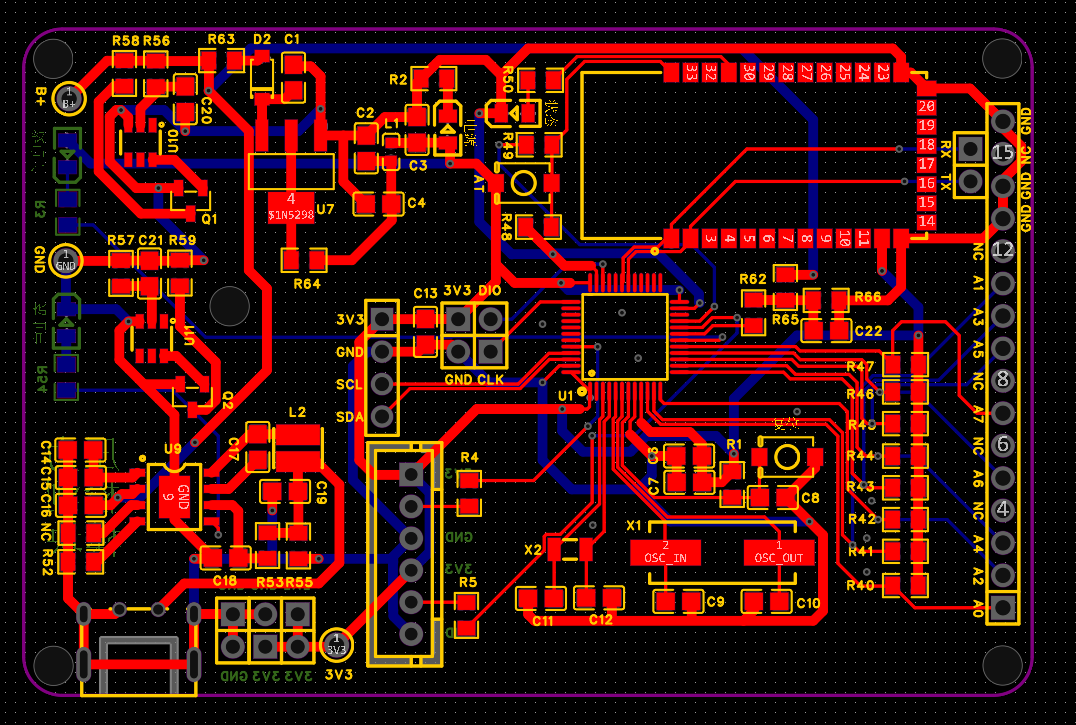Select the R62 designator text
1076x725 pixels.
[x=753, y=279]
